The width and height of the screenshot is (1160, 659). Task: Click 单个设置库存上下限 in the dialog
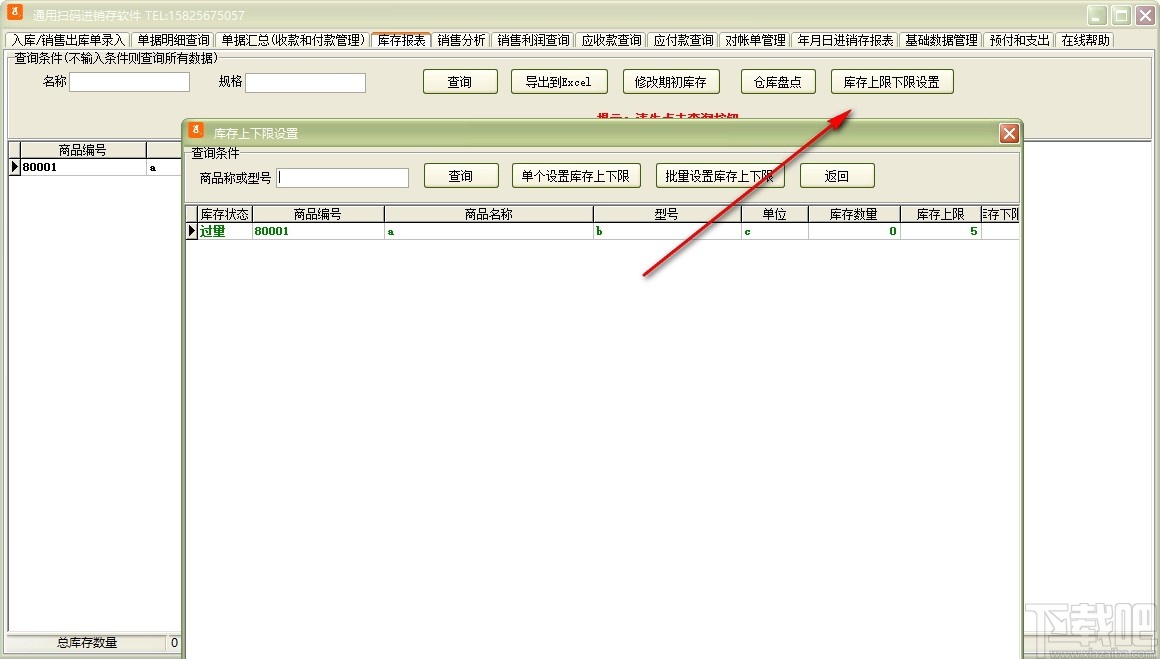[576, 174]
